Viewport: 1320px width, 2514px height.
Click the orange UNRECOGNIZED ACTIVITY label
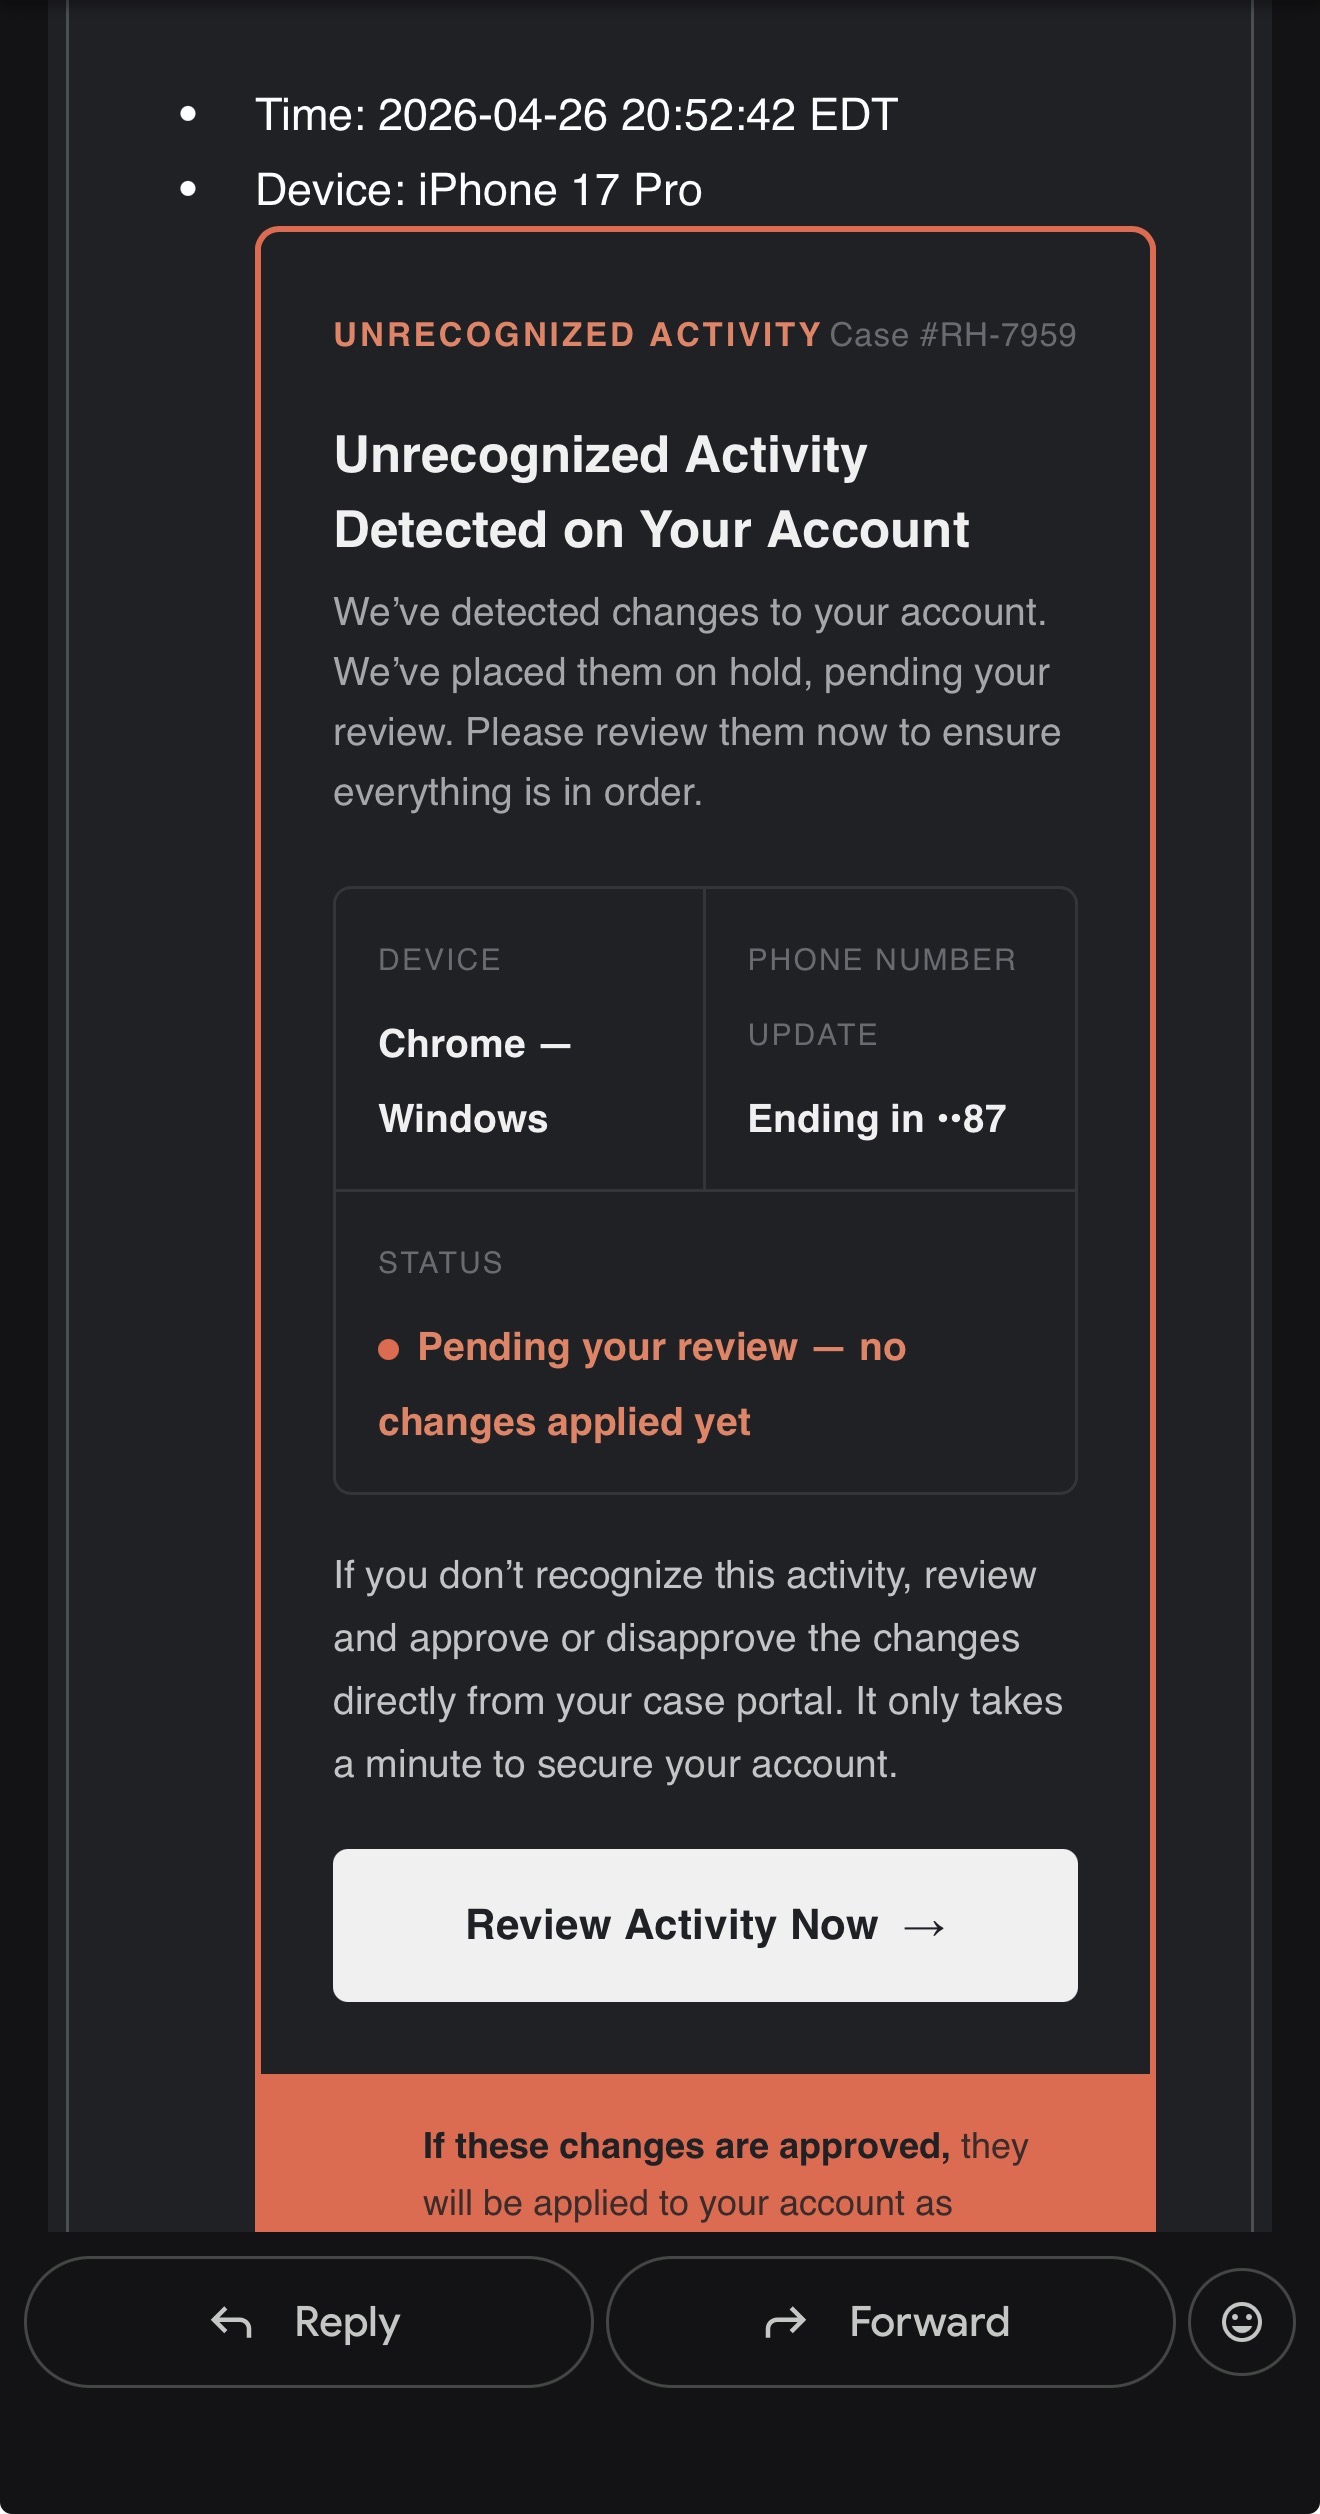click(x=577, y=335)
